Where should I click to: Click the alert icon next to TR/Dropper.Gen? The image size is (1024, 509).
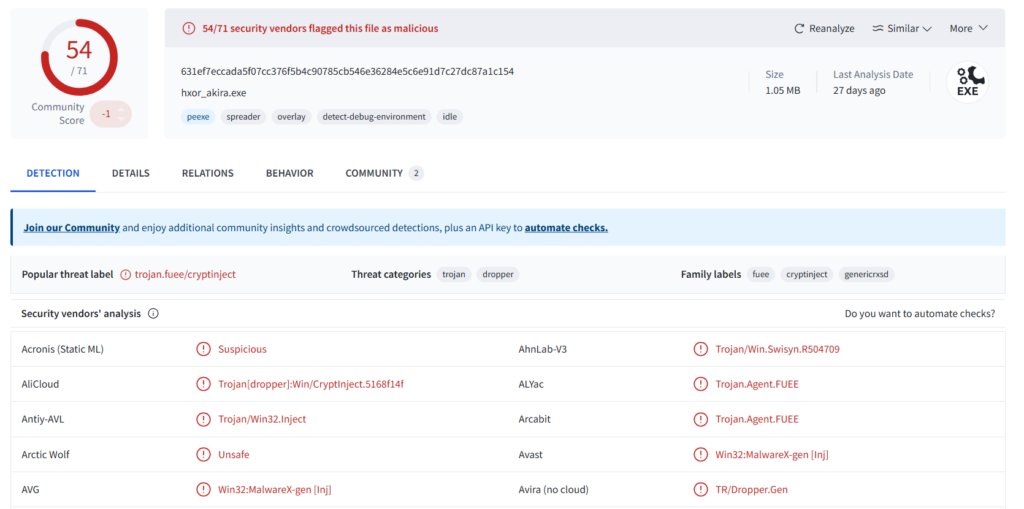(700, 490)
